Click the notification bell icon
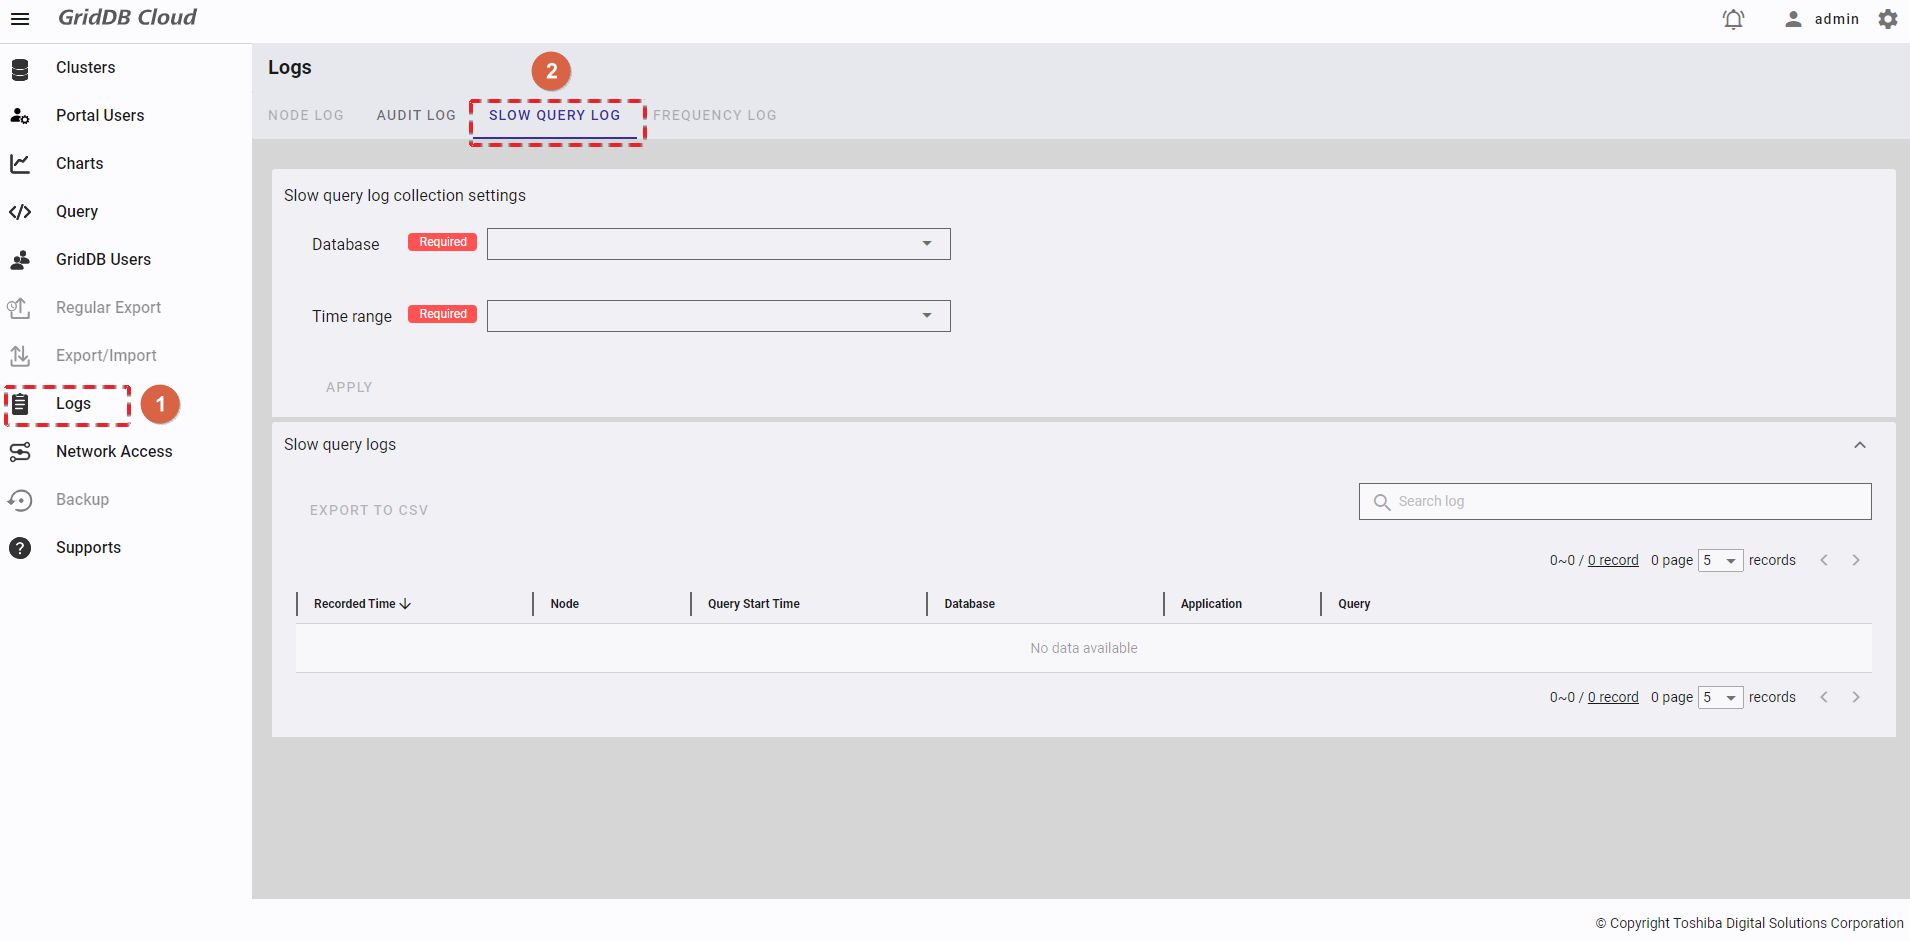Viewport: 1910px width, 941px height. (1733, 19)
